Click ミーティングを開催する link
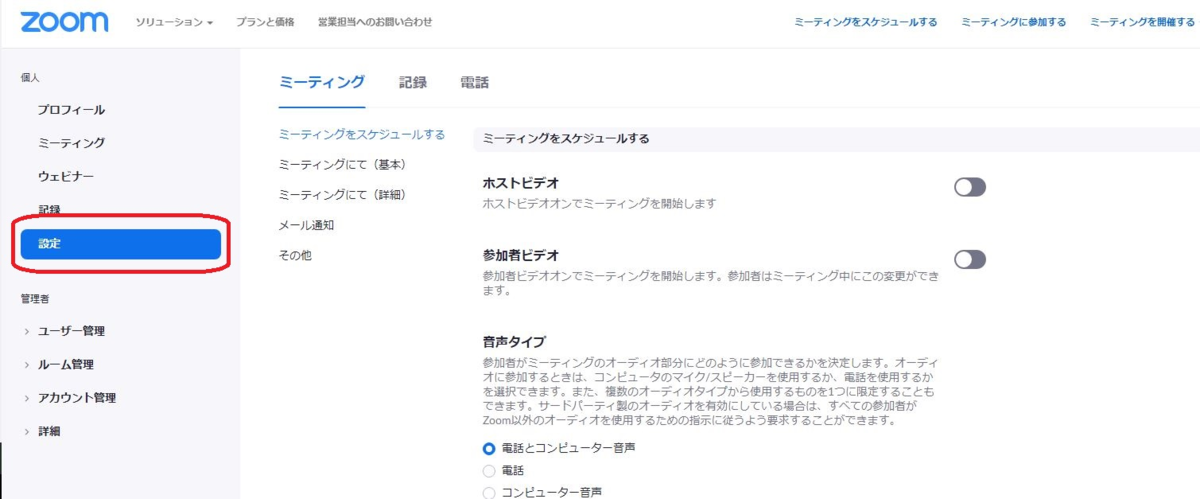This screenshot has height=499, width=1200. [x=1143, y=22]
